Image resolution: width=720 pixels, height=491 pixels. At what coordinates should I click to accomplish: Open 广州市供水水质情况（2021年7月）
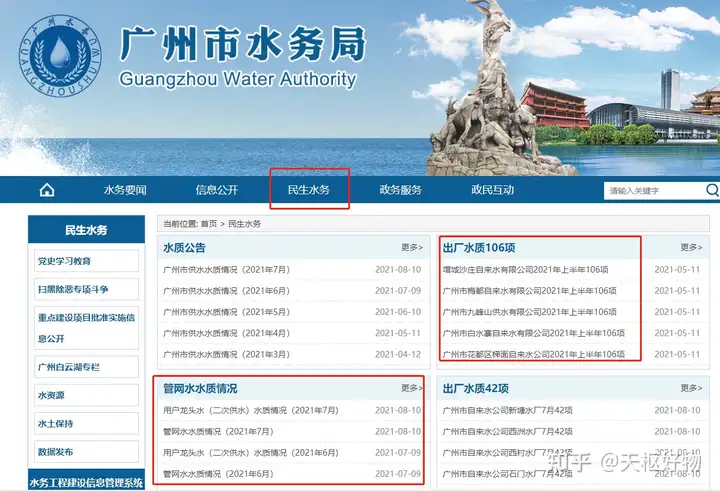point(226,270)
